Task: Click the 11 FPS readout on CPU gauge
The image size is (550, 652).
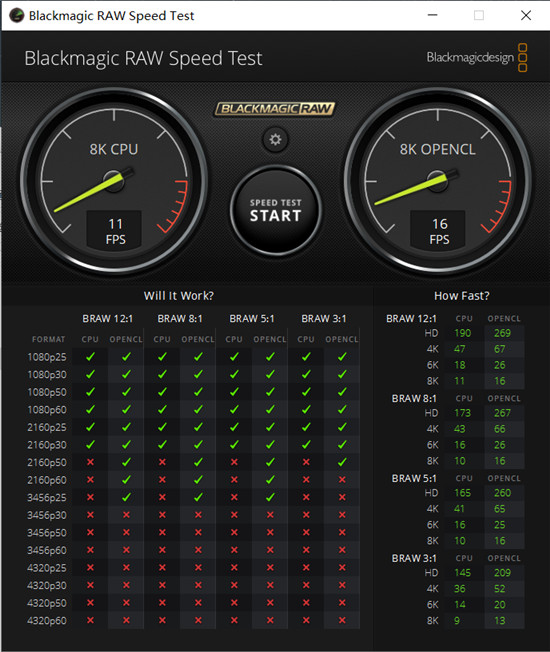Action: tap(114, 231)
